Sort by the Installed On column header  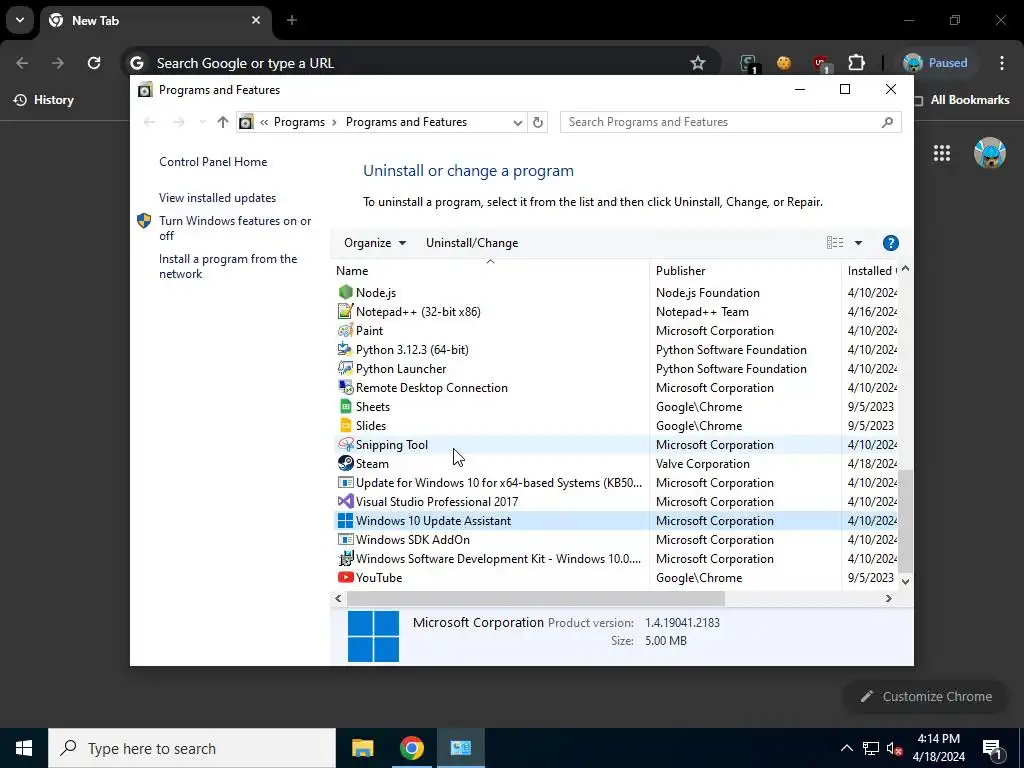pyautogui.click(x=870, y=270)
